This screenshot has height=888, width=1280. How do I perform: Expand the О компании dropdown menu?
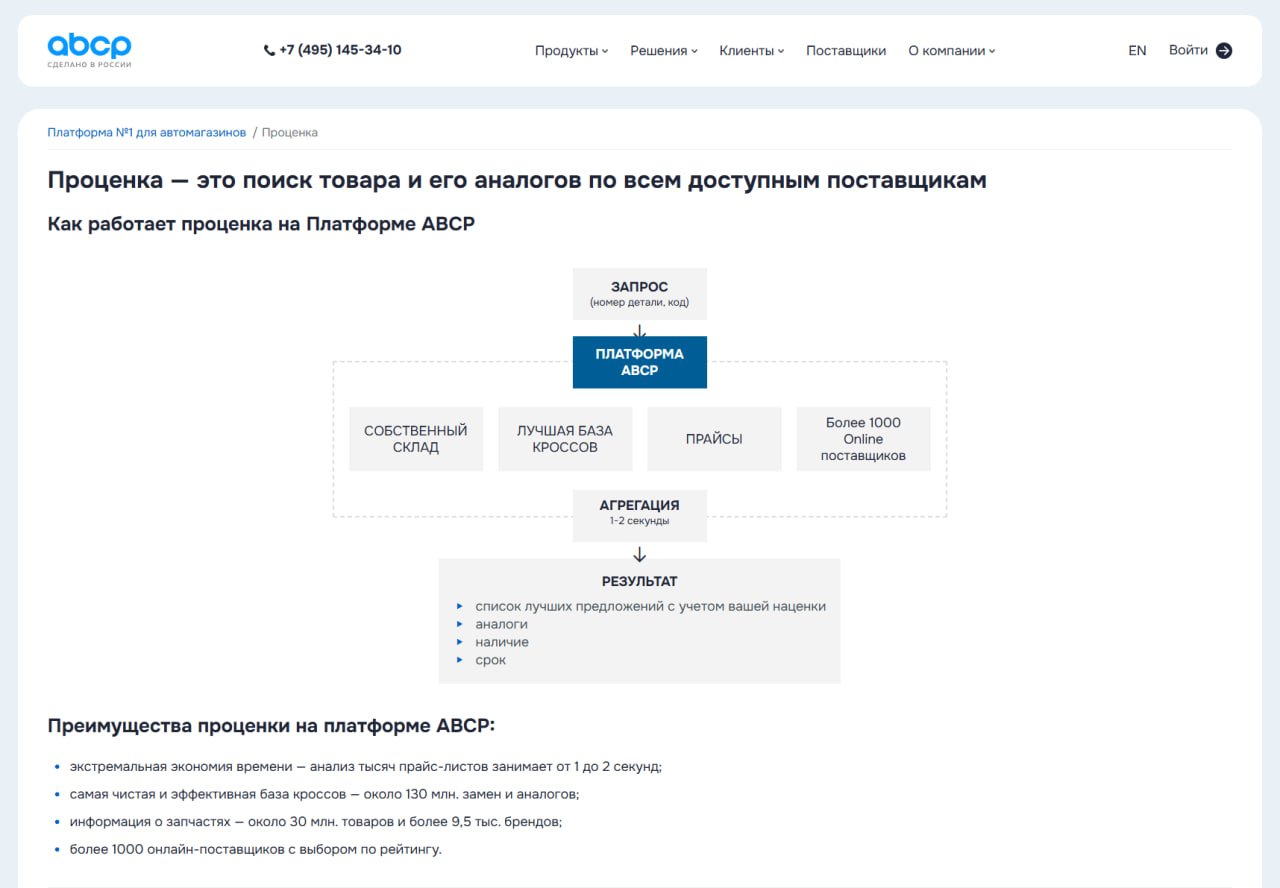click(952, 51)
